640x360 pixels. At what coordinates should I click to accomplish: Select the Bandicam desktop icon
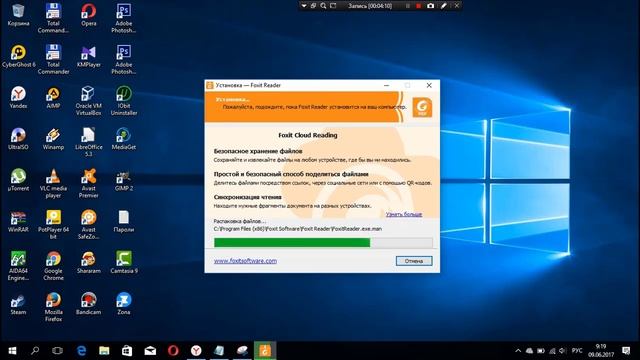click(89, 303)
